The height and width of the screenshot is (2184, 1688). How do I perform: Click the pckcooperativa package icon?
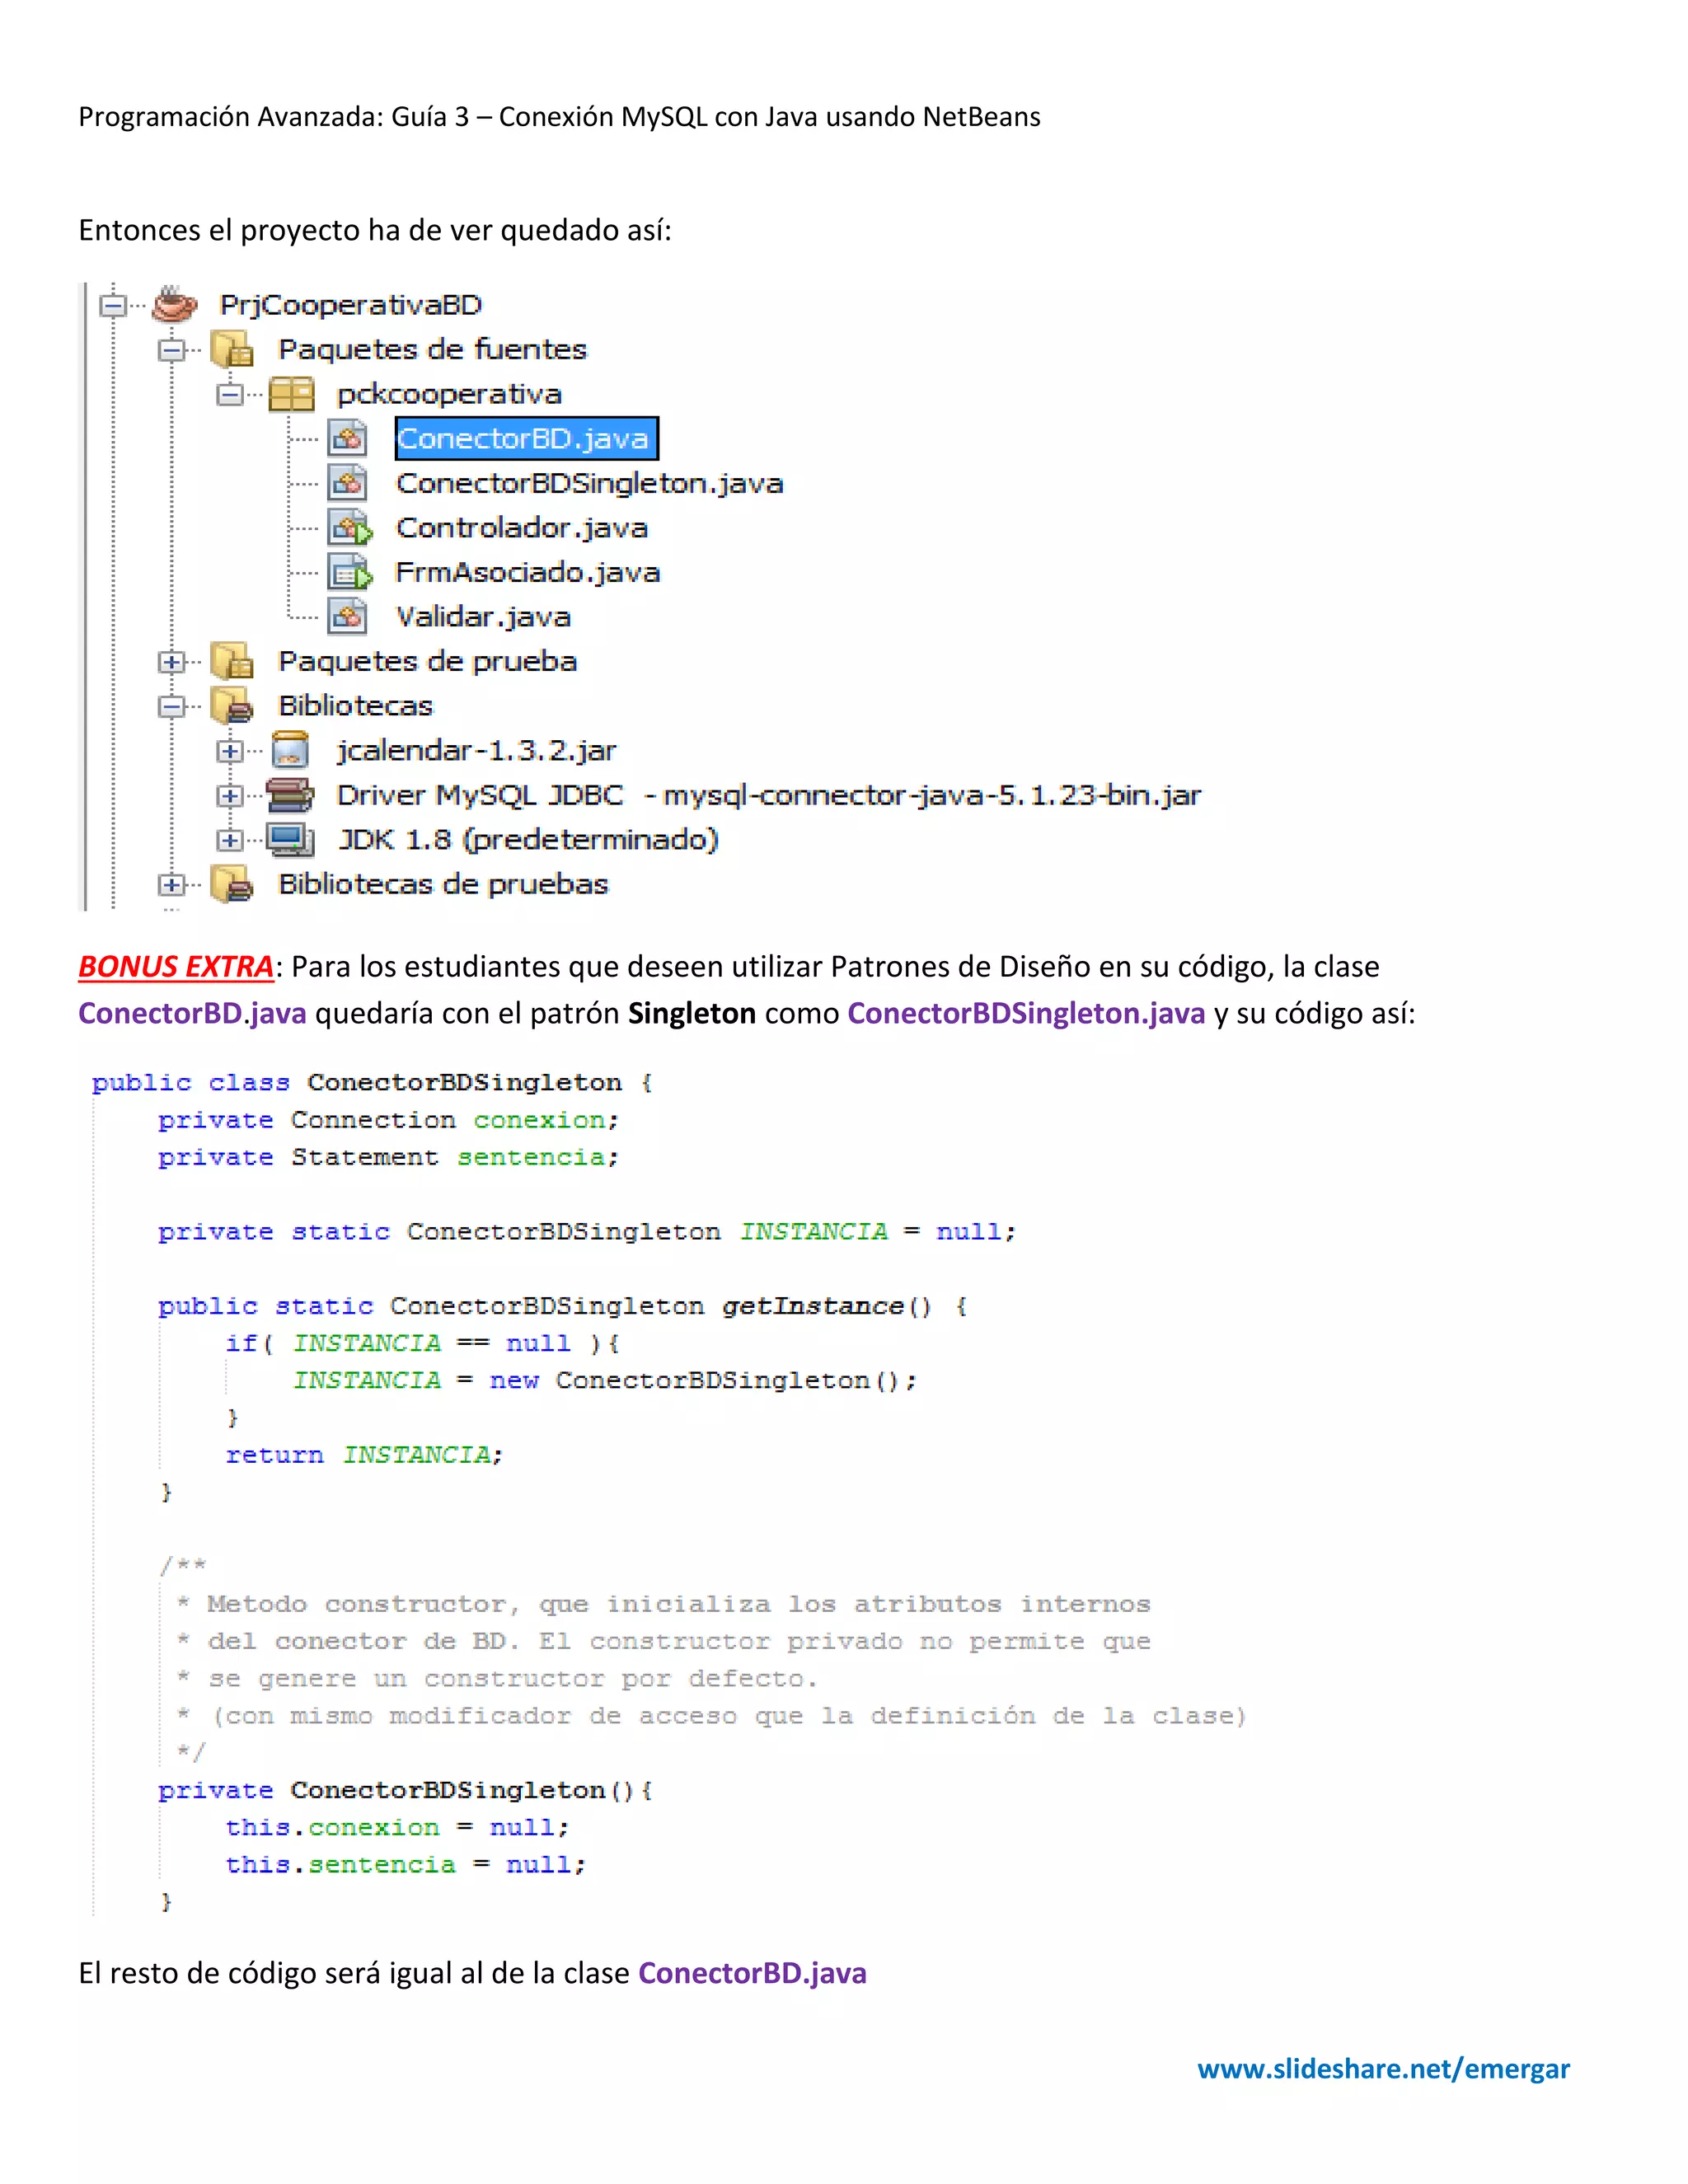point(291,394)
